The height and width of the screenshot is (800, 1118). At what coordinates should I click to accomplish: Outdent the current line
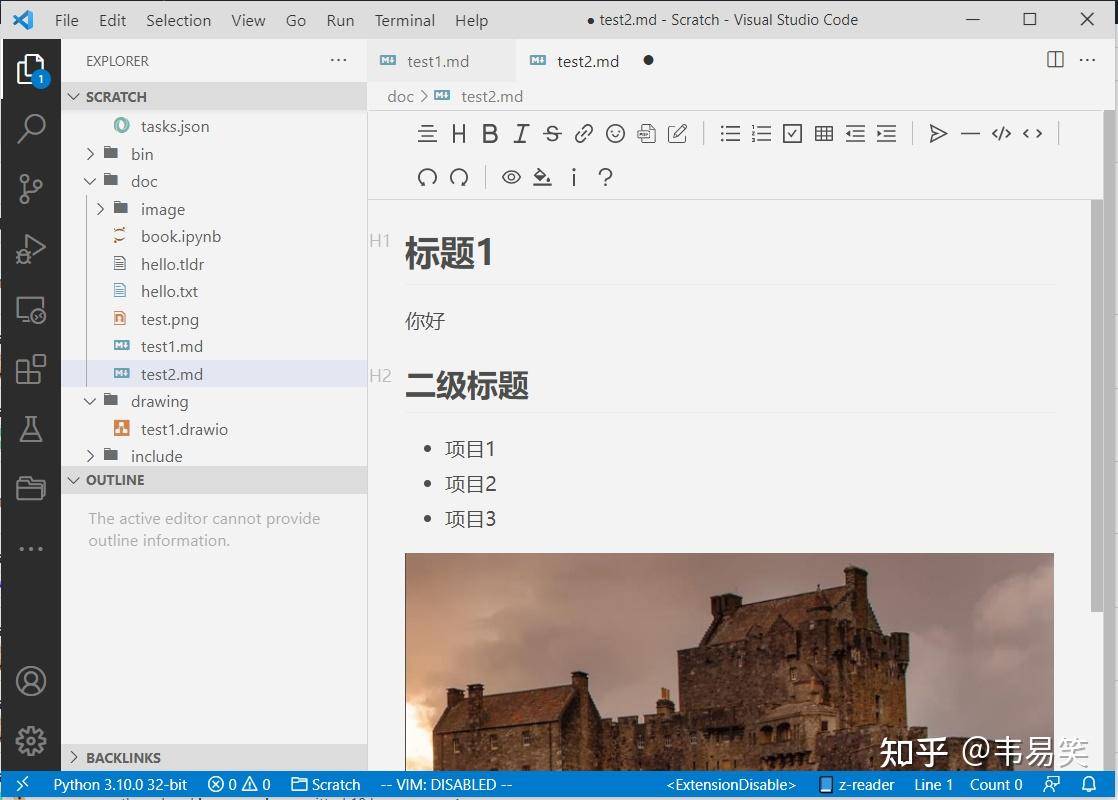point(855,133)
